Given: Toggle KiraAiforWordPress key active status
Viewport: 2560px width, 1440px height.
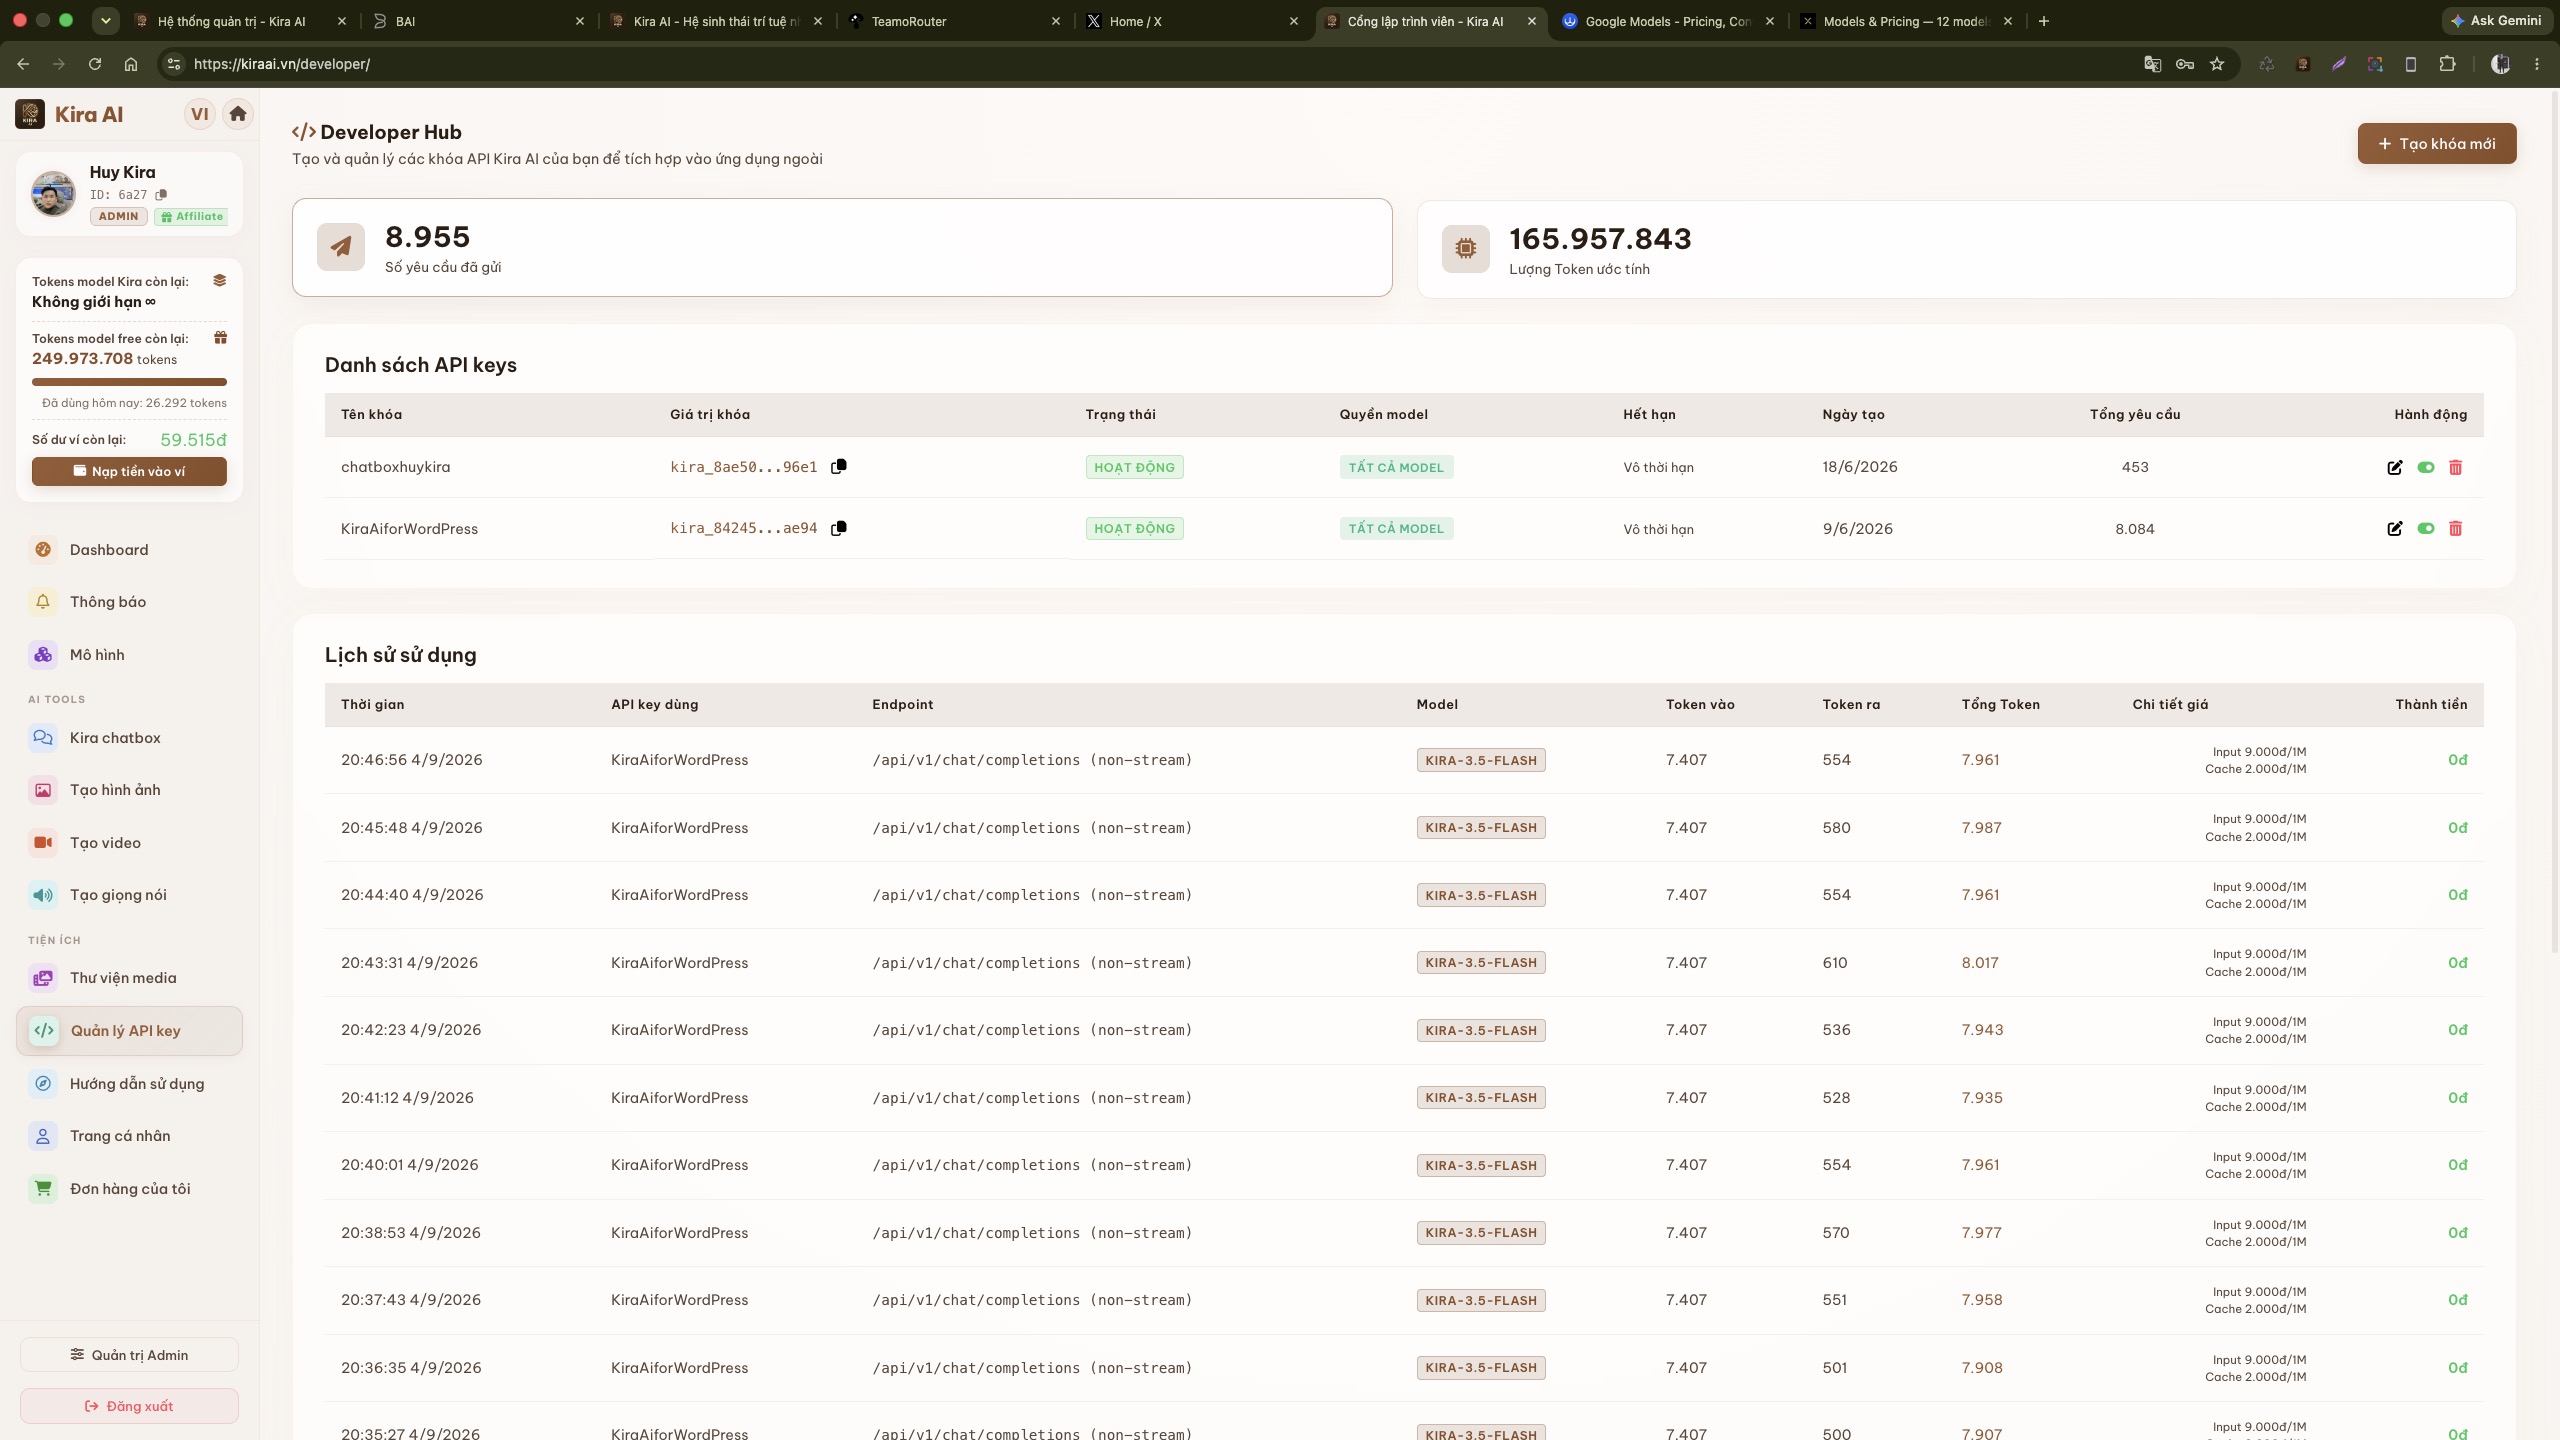Looking at the screenshot, I should [2425, 528].
